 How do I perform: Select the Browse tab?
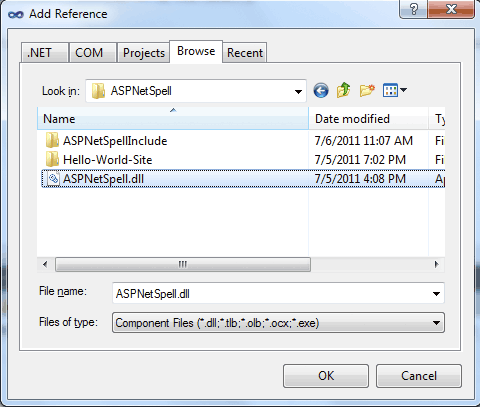click(196, 51)
